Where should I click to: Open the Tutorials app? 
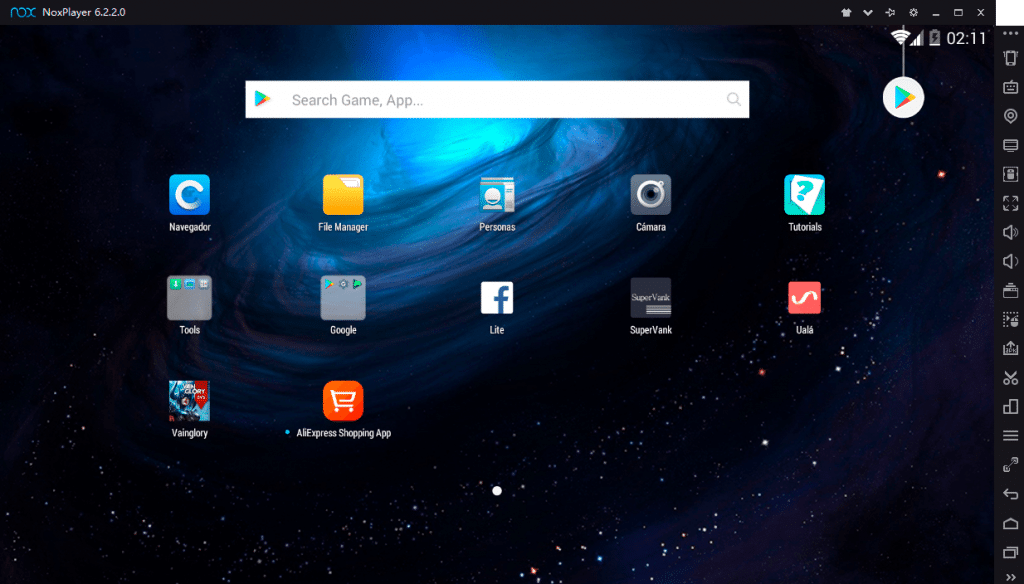[x=805, y=195]
